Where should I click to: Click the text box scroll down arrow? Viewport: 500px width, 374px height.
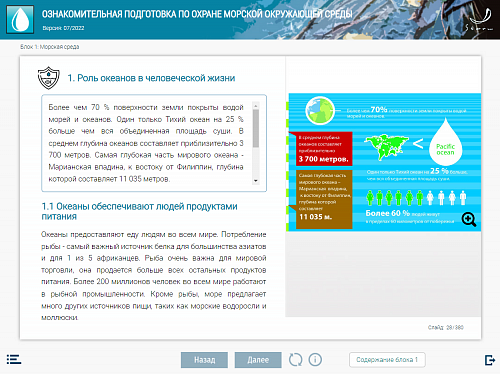point(256,181)
